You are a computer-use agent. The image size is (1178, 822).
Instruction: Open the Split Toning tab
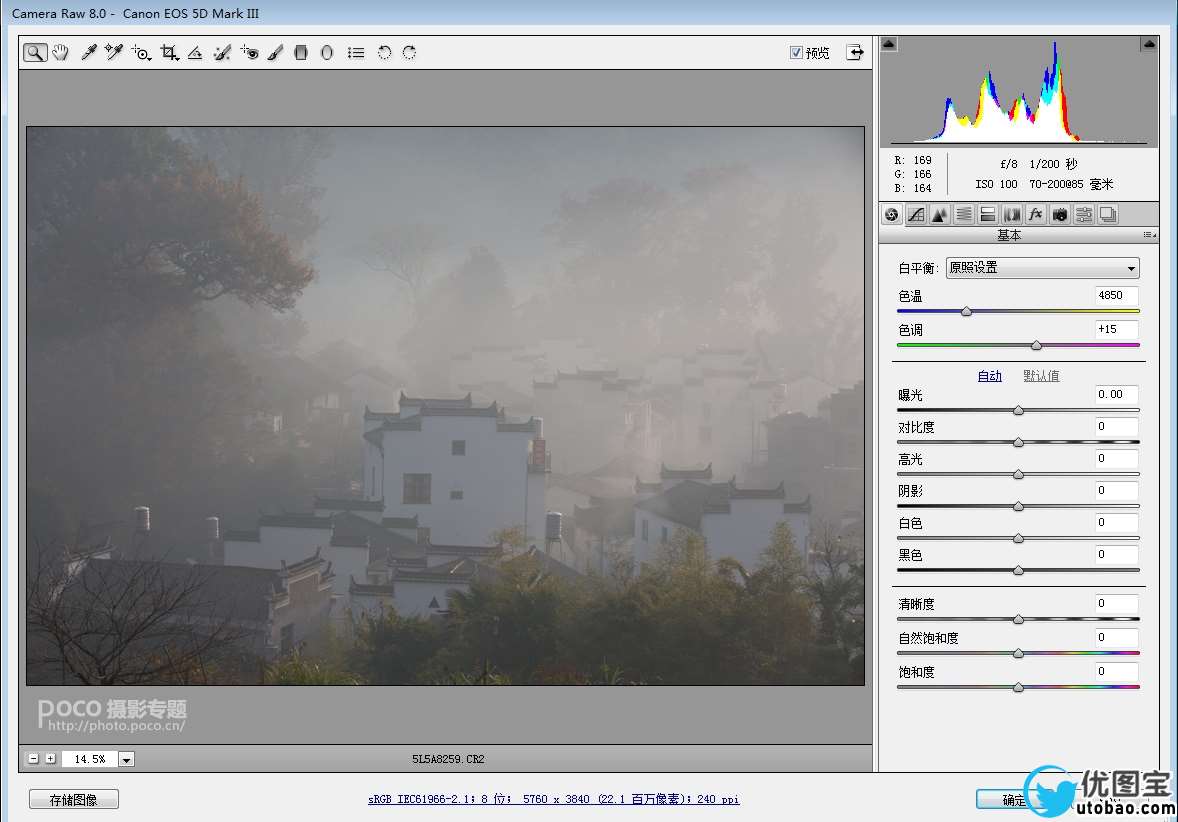tap(988, 215)
